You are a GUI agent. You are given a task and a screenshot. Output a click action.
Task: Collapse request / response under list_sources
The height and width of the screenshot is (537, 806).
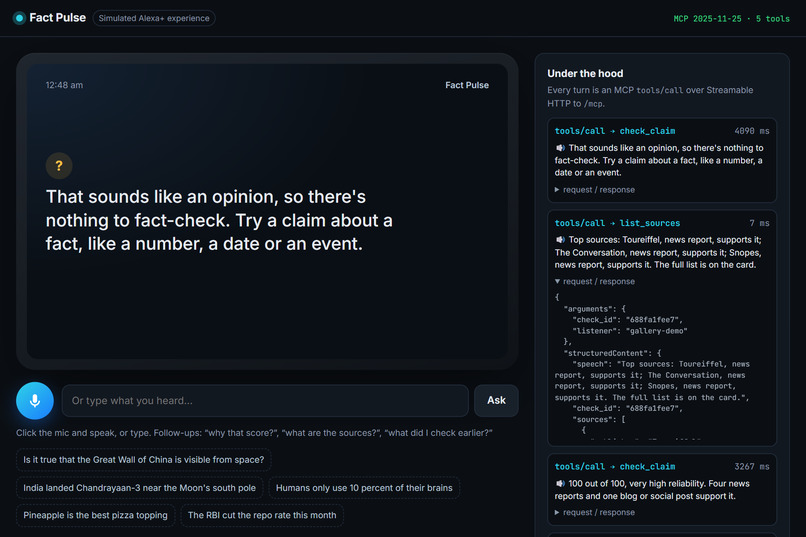coord(595,282)
